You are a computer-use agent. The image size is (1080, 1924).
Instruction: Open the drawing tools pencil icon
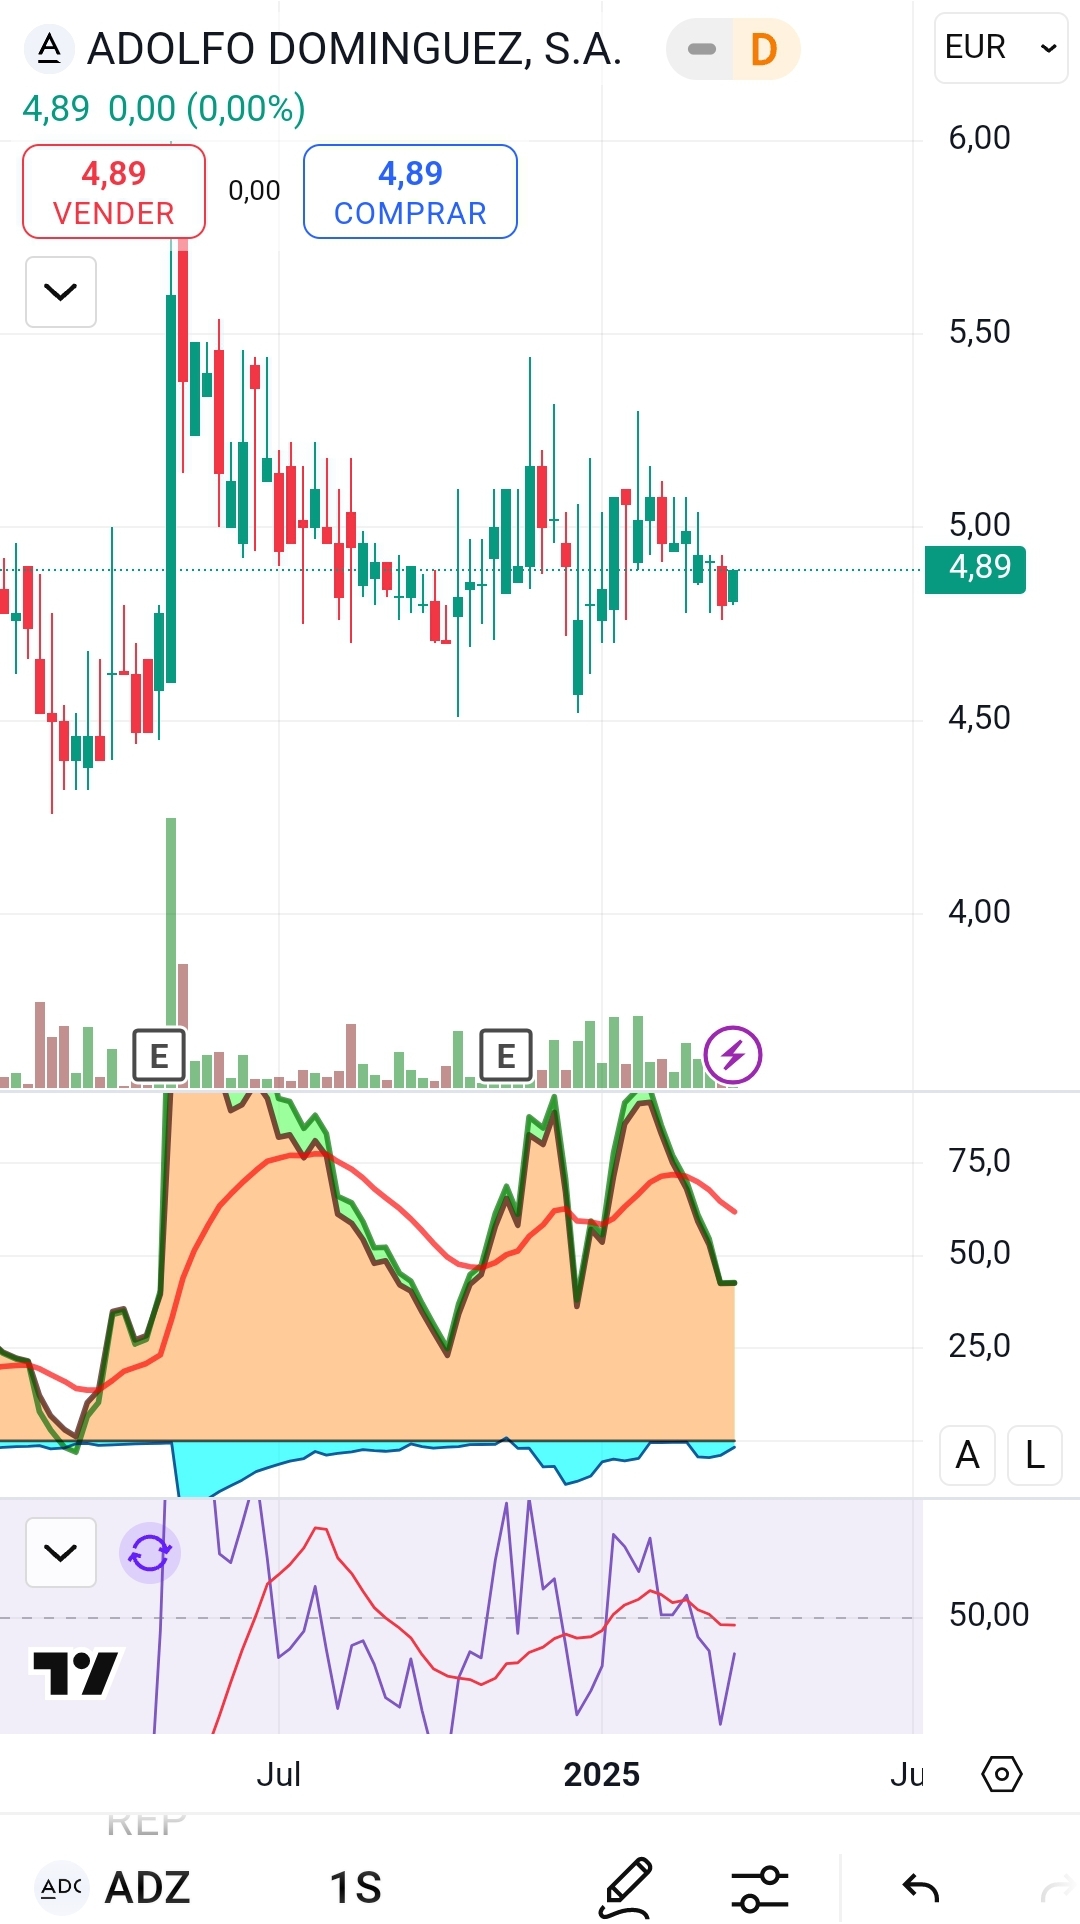(627, 1888)
